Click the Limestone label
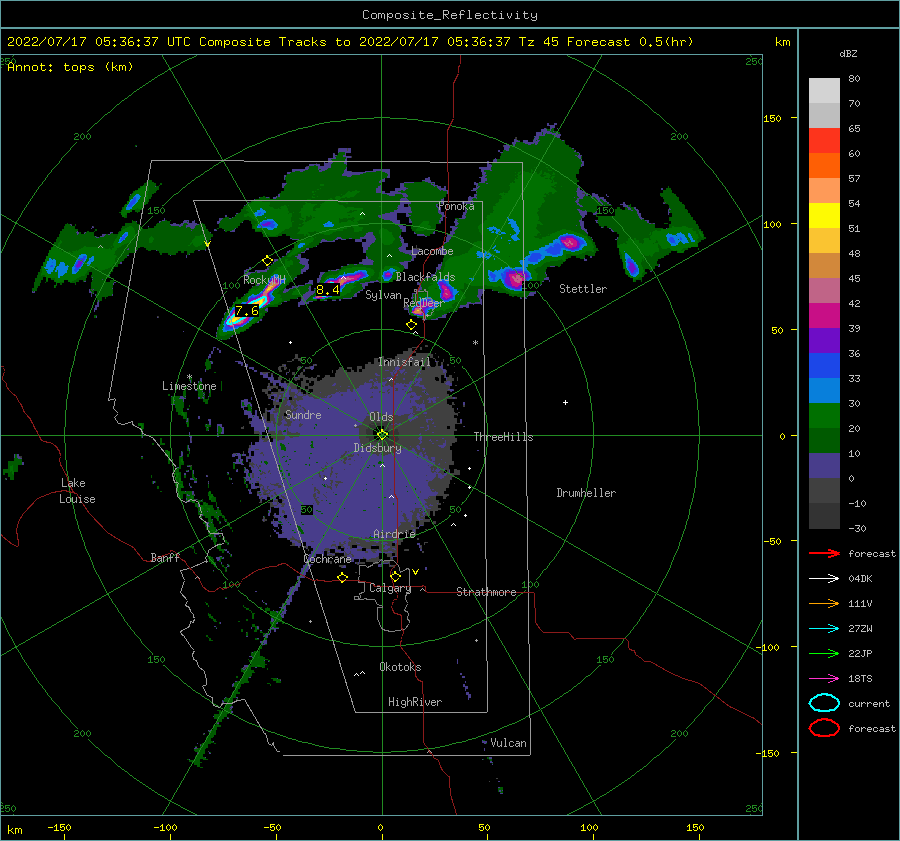Screen dimensions: 900x841 pyautogui.click(x=189, y=386)
